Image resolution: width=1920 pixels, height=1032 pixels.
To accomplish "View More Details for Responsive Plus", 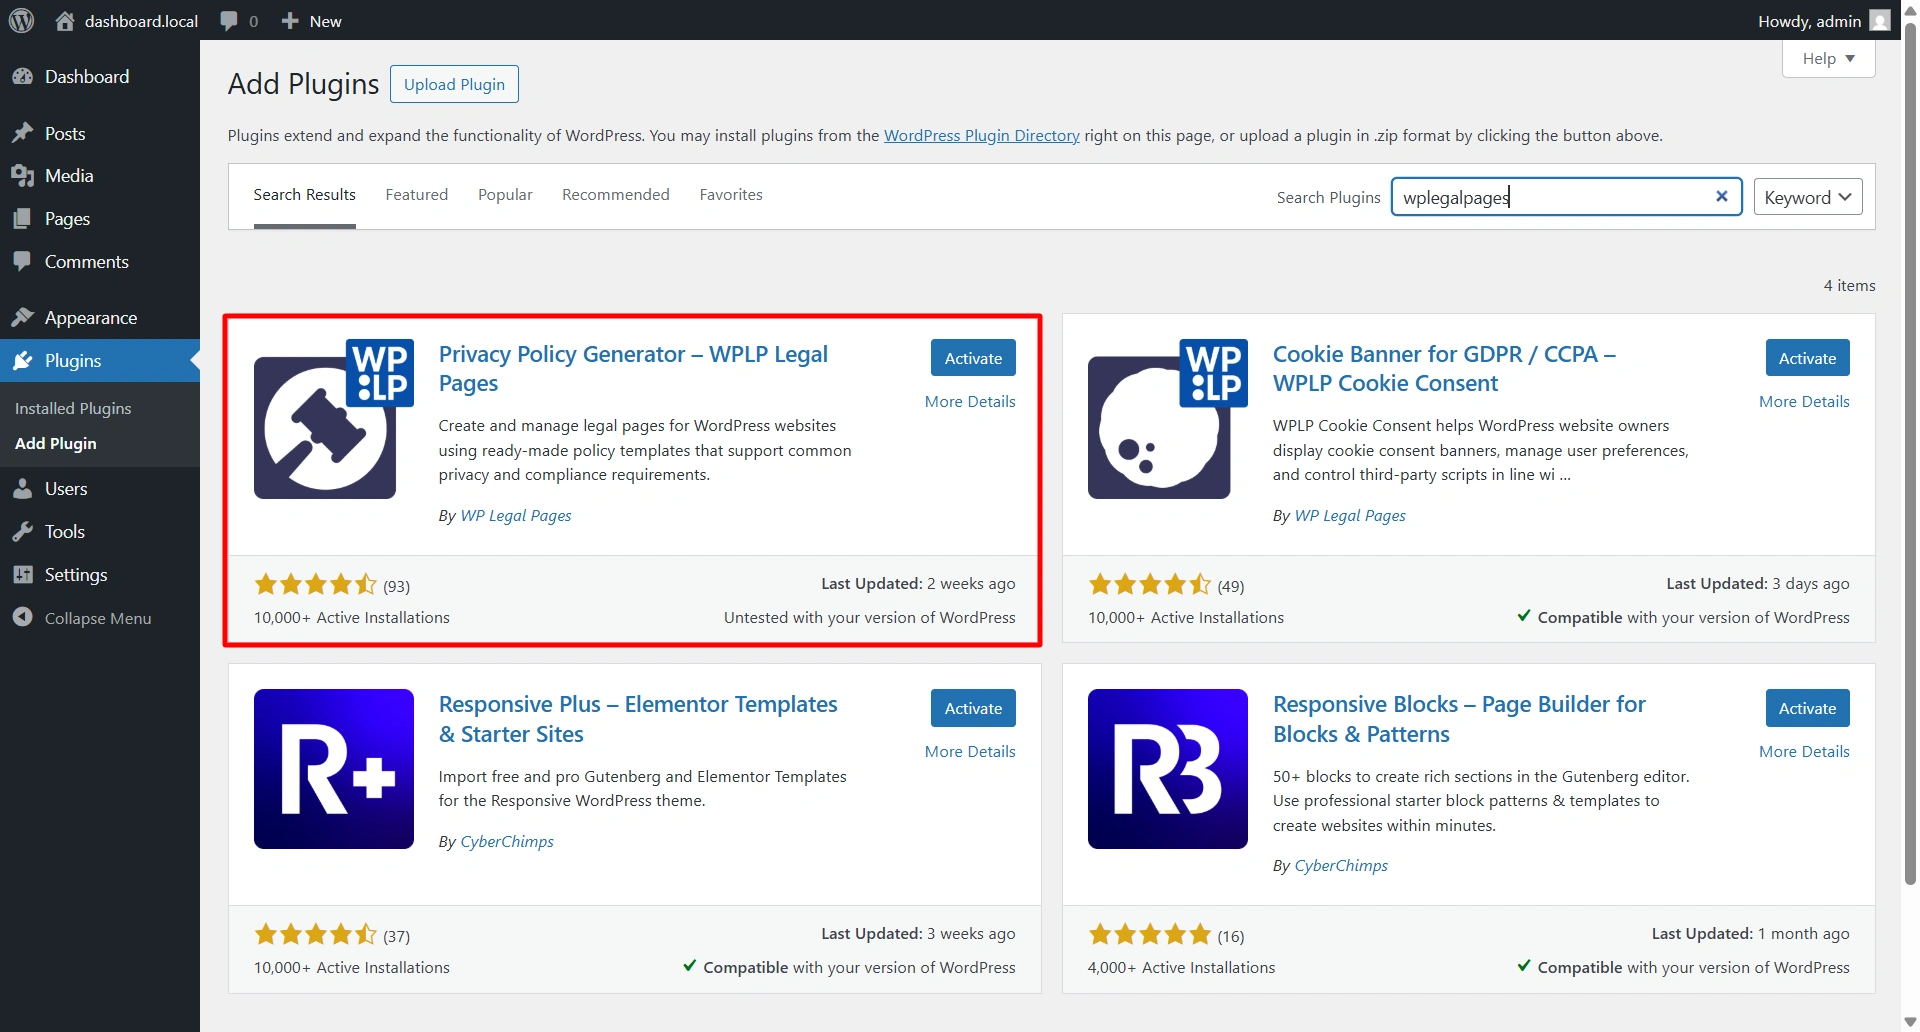I will (970, 751).
